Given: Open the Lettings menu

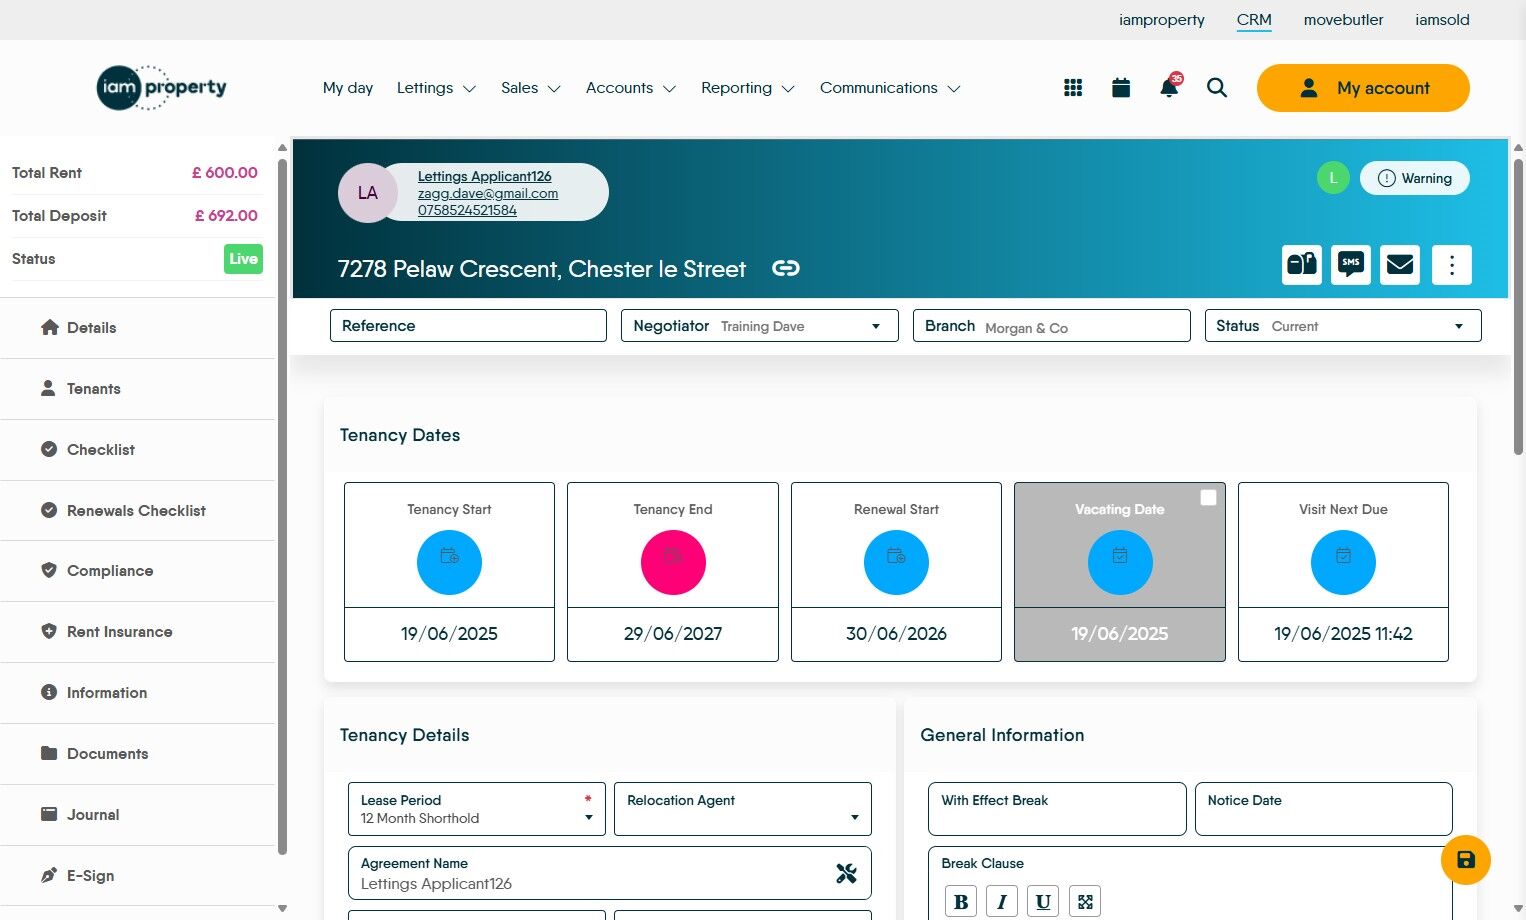Looking at the screenshot, I should [436, 88].
